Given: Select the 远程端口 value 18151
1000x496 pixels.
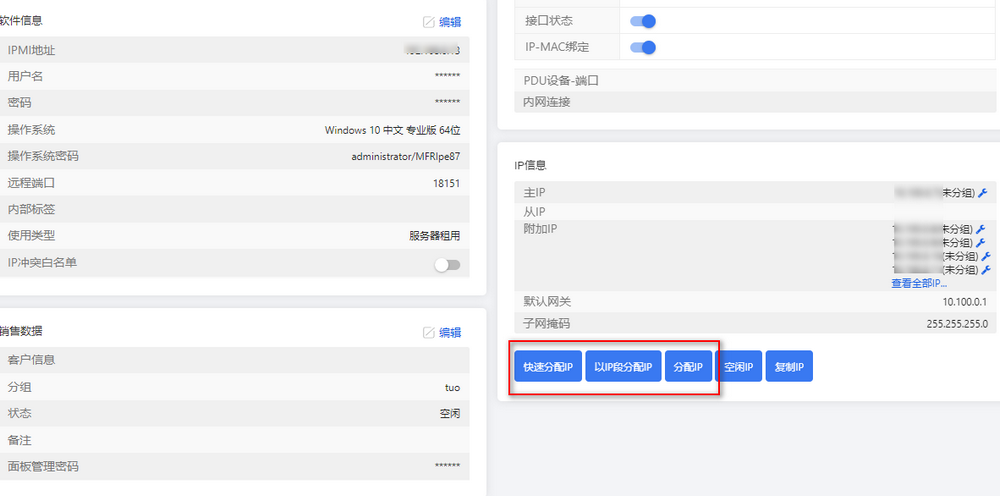Looking at the screenshot, I should 446,183.
